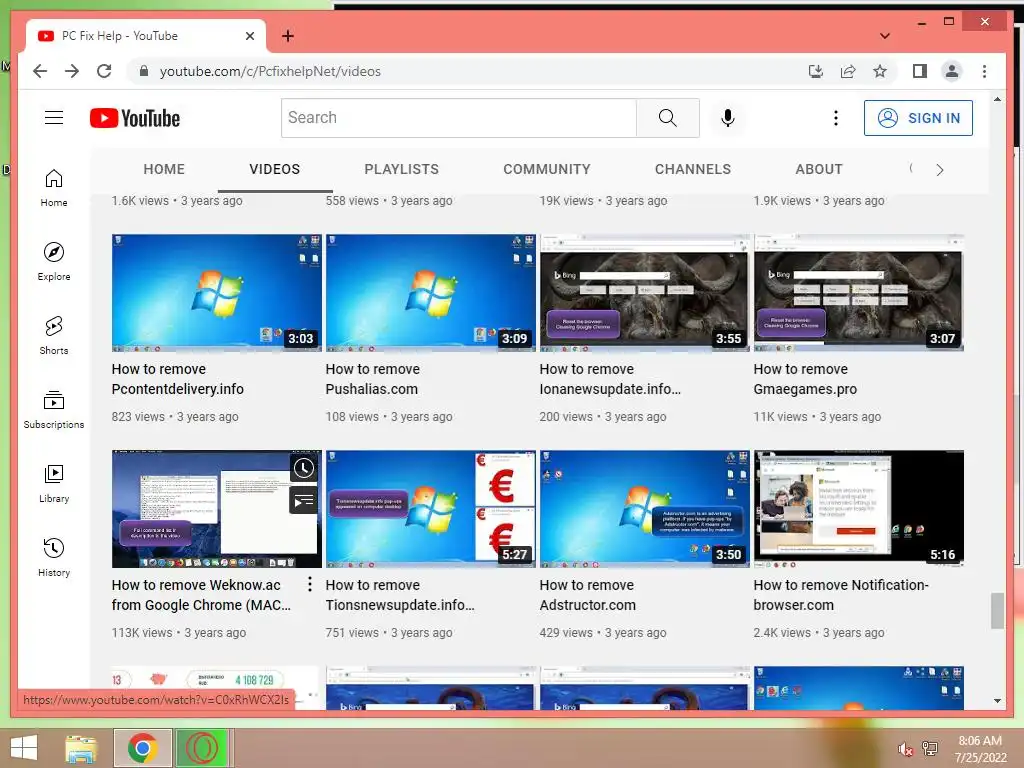Click scroll down arrow of page scrollbar

coord(997,701)
